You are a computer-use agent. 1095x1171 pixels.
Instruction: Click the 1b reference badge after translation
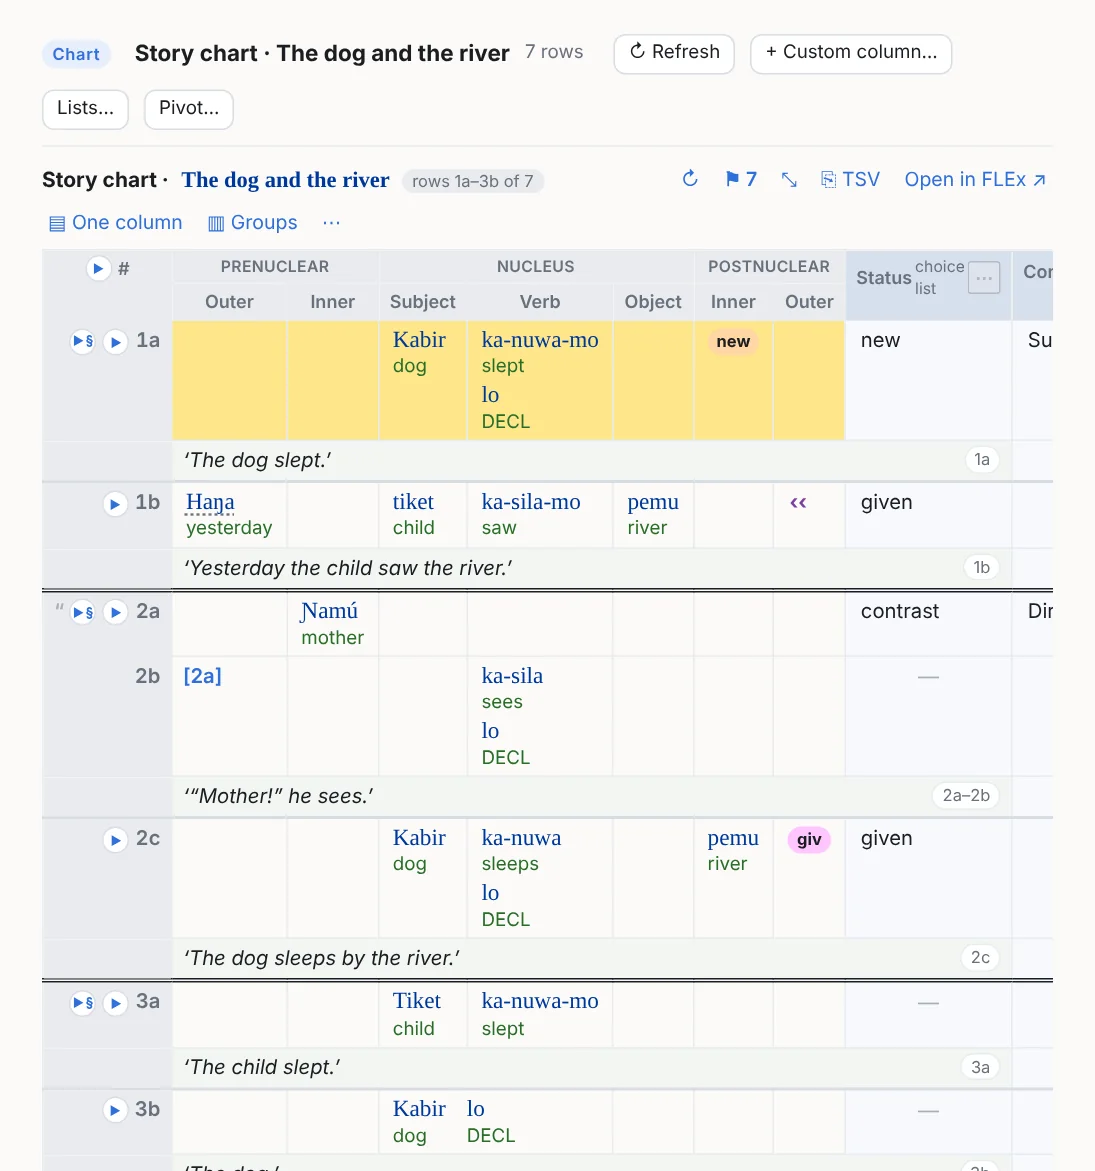[981, 568]
